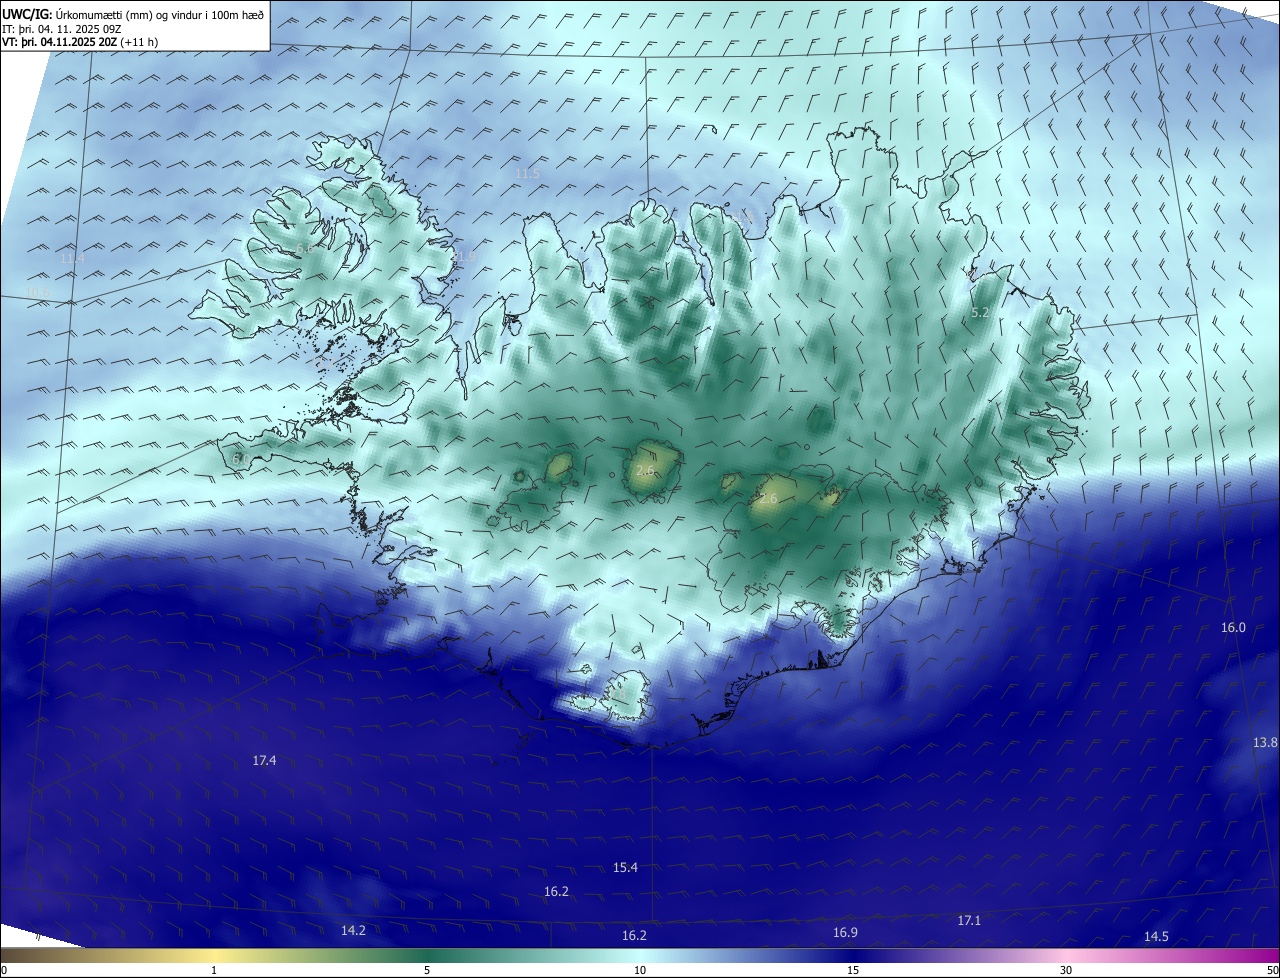Click the map value 14.5
This screenshot has height=978, width=1280.
(1156, 936)
